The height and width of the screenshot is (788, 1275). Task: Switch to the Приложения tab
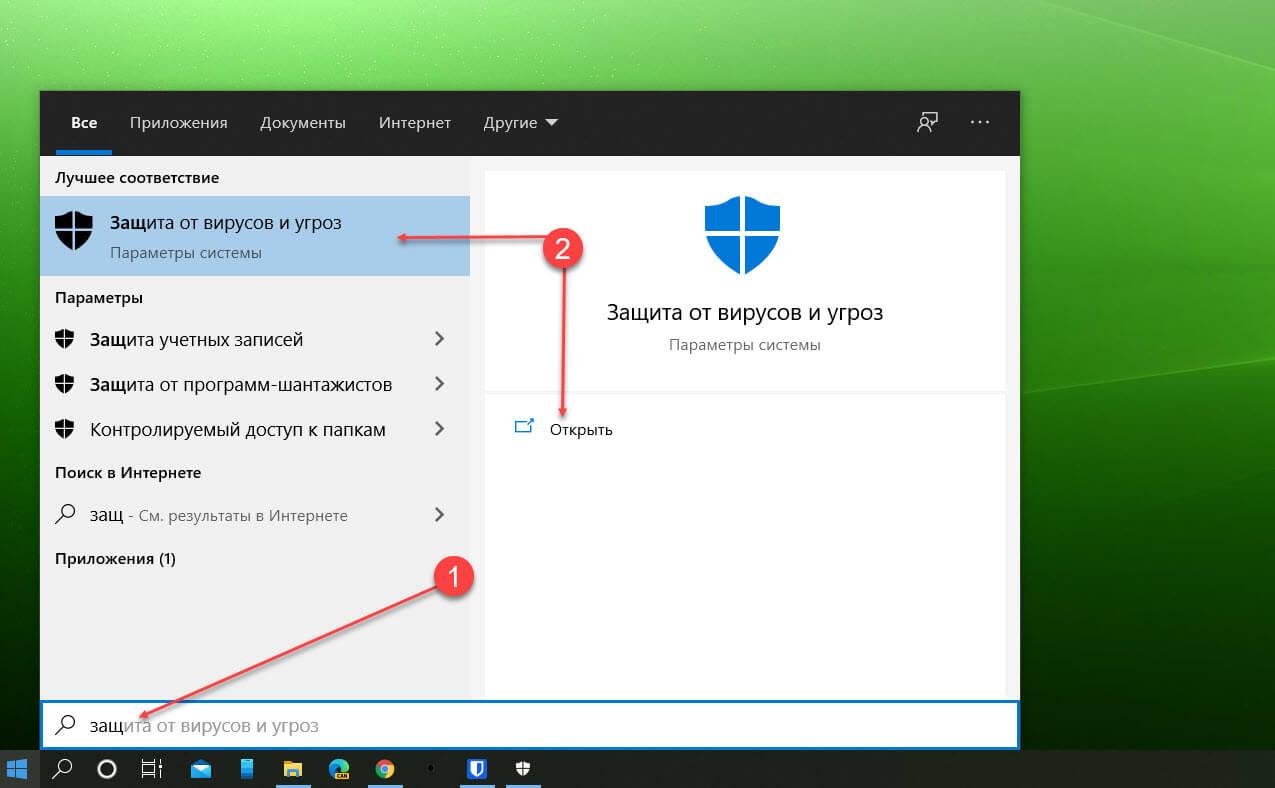click(x=179, y=123)
